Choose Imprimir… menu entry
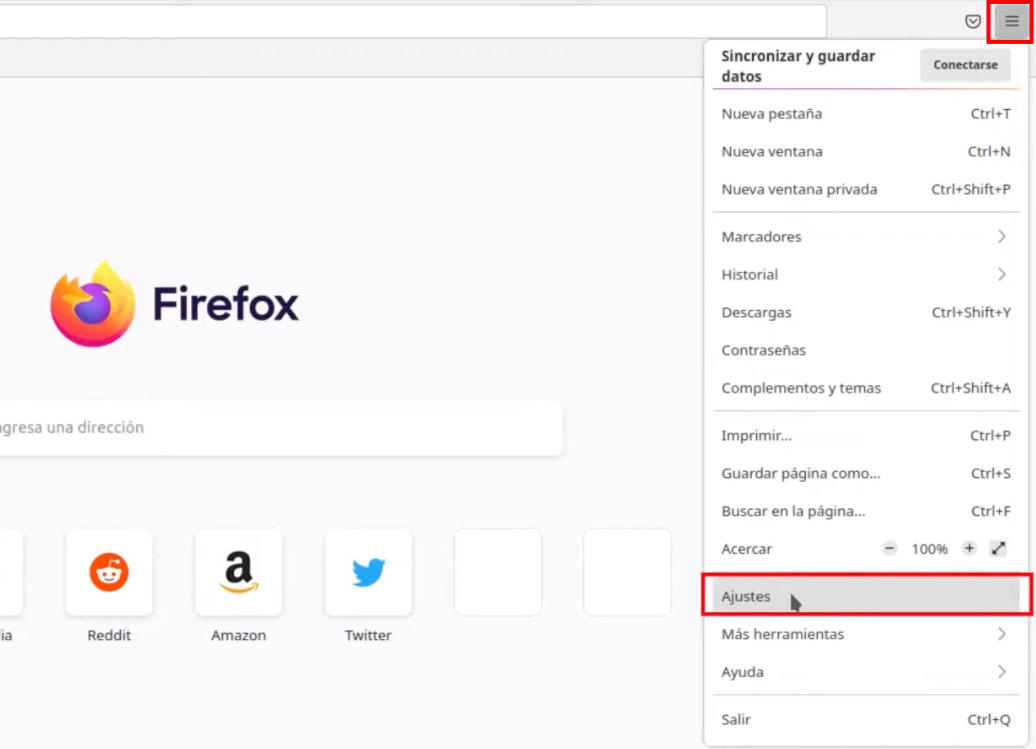 [x=866, y=435]
